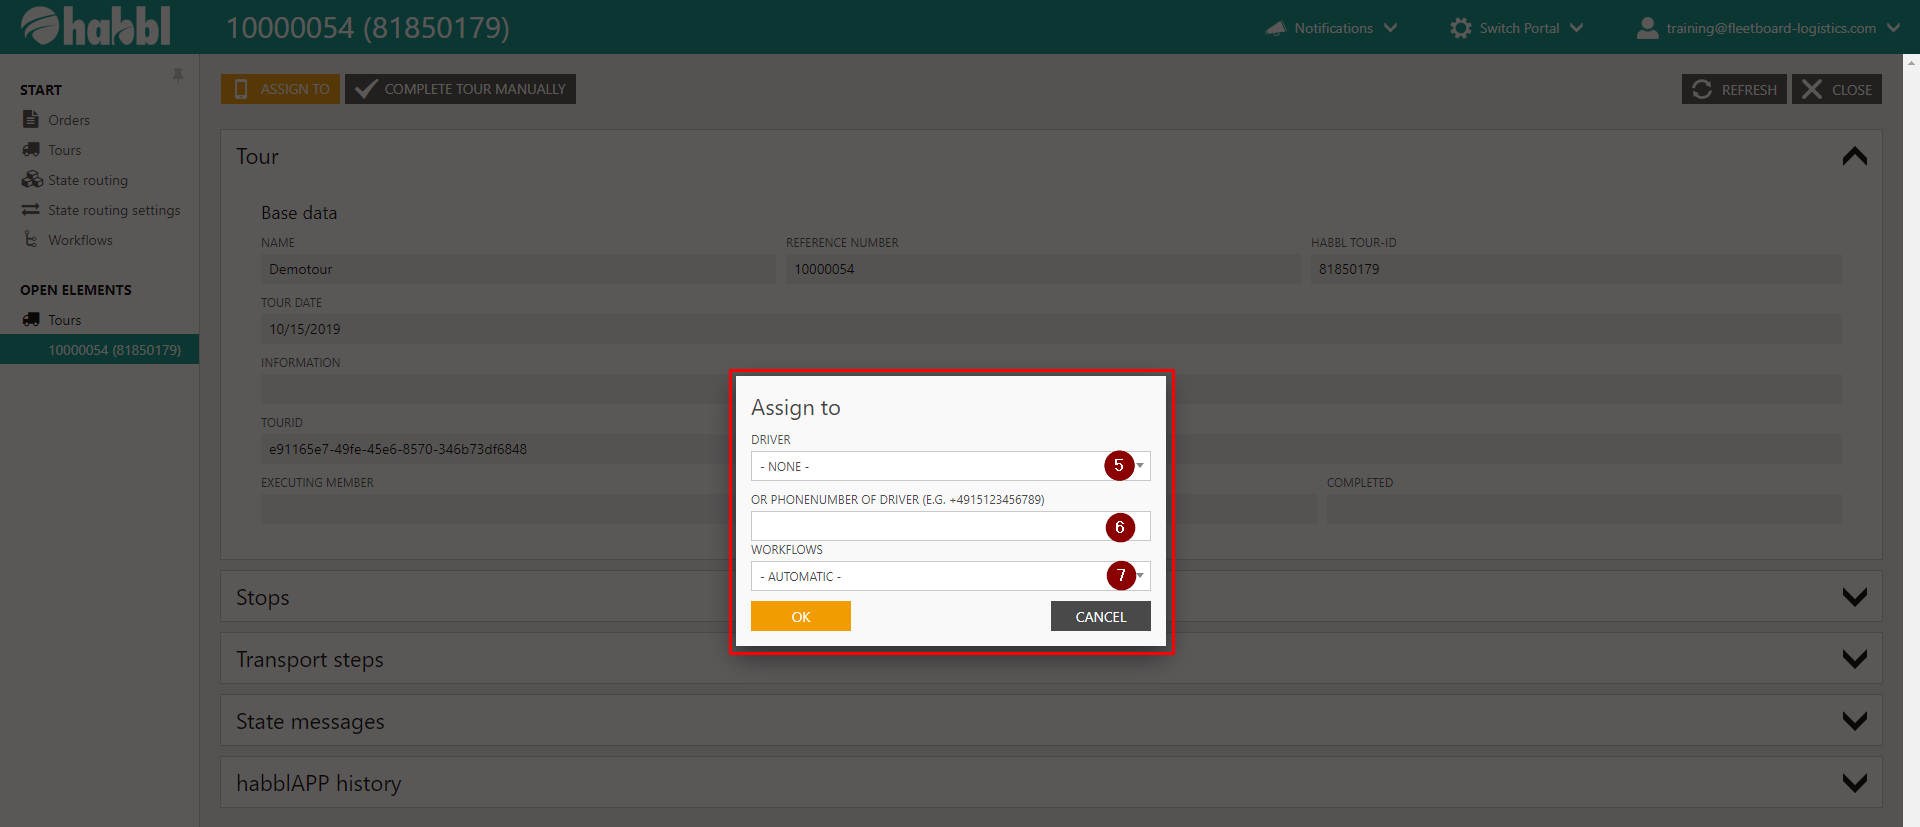Expand the Stops section chevron
1920x827 pixels.
click(x=1854, y=597)
